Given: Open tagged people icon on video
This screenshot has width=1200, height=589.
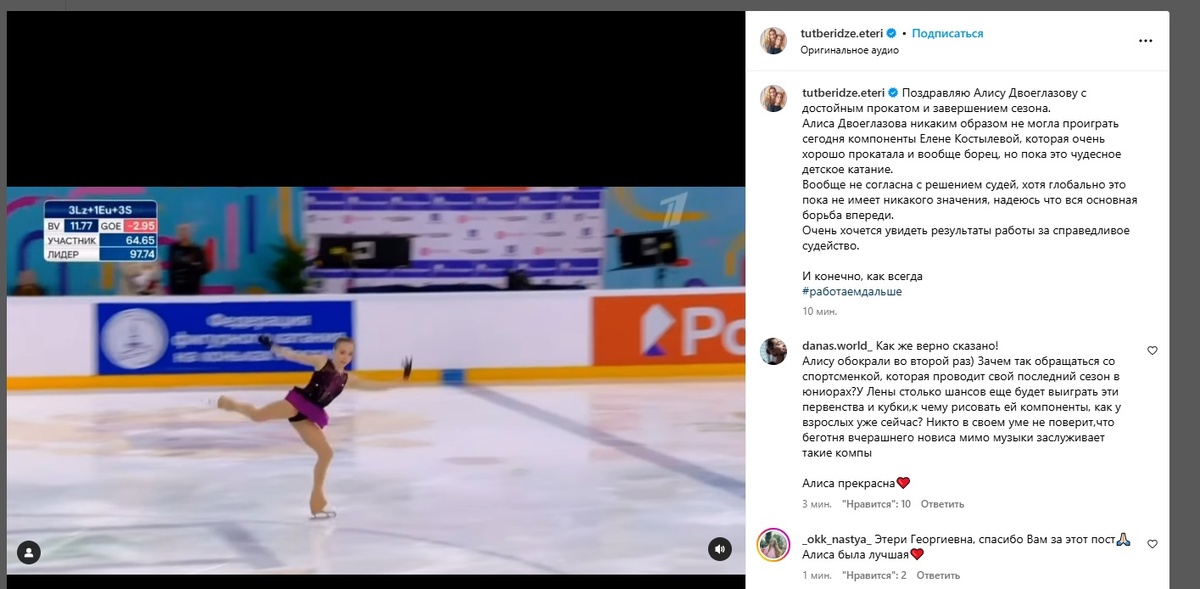Looking at the screenshot, I should [x=30, y=551].
